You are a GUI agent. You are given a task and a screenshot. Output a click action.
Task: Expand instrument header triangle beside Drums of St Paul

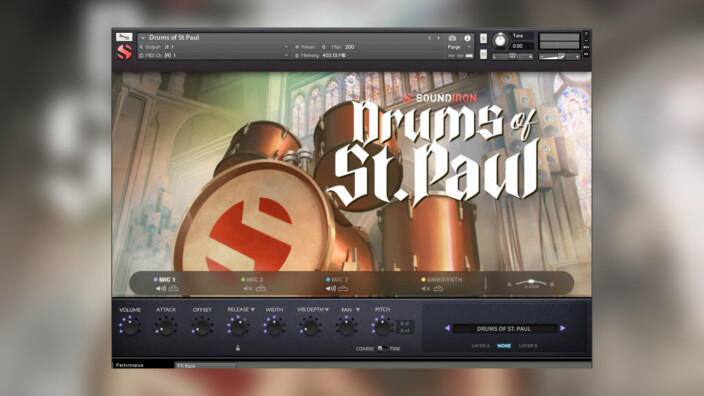143,38
